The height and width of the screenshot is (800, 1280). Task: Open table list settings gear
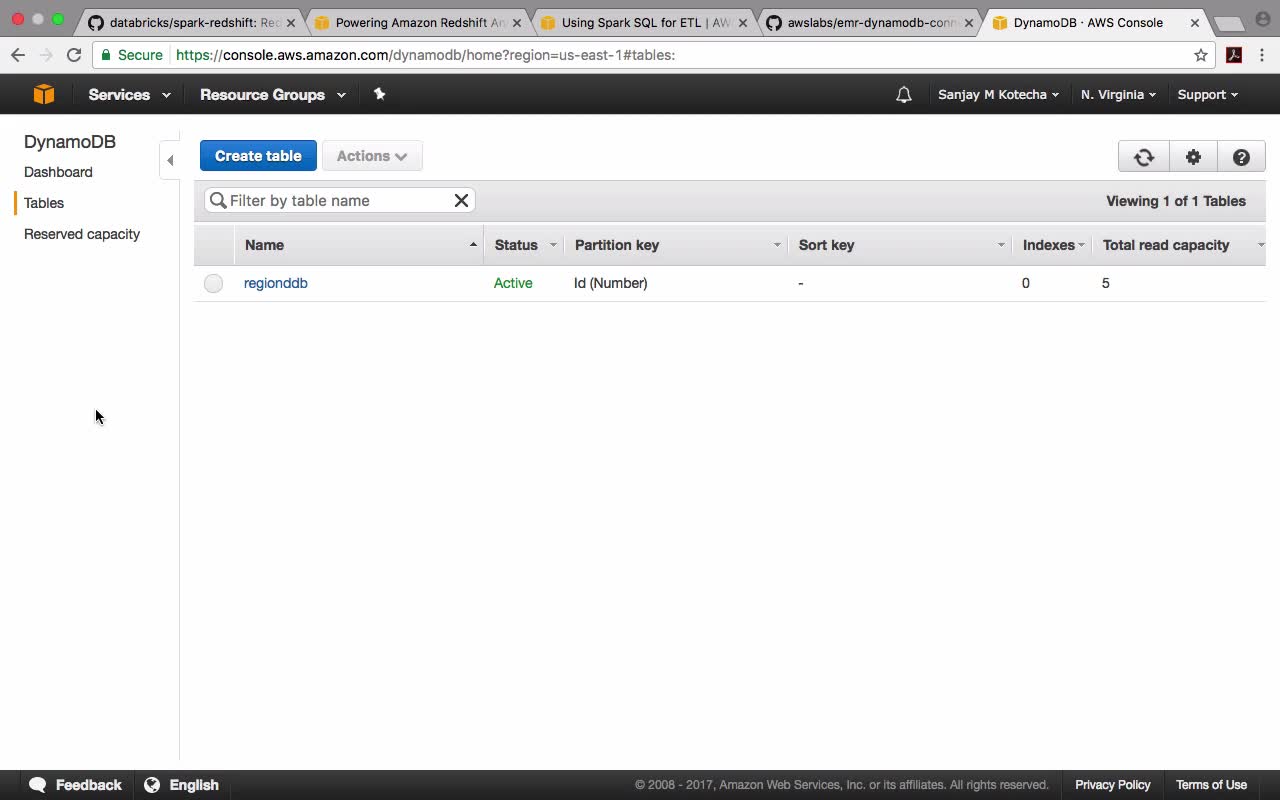pyautogui.click(x=1193, y=157)
